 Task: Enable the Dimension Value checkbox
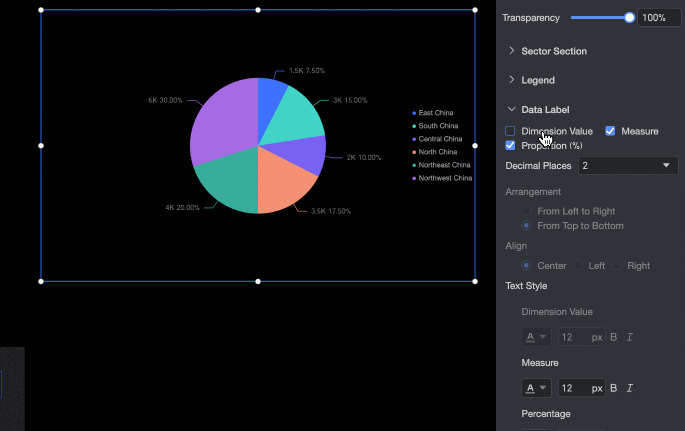pyautogui.click(x=510, y=131)
